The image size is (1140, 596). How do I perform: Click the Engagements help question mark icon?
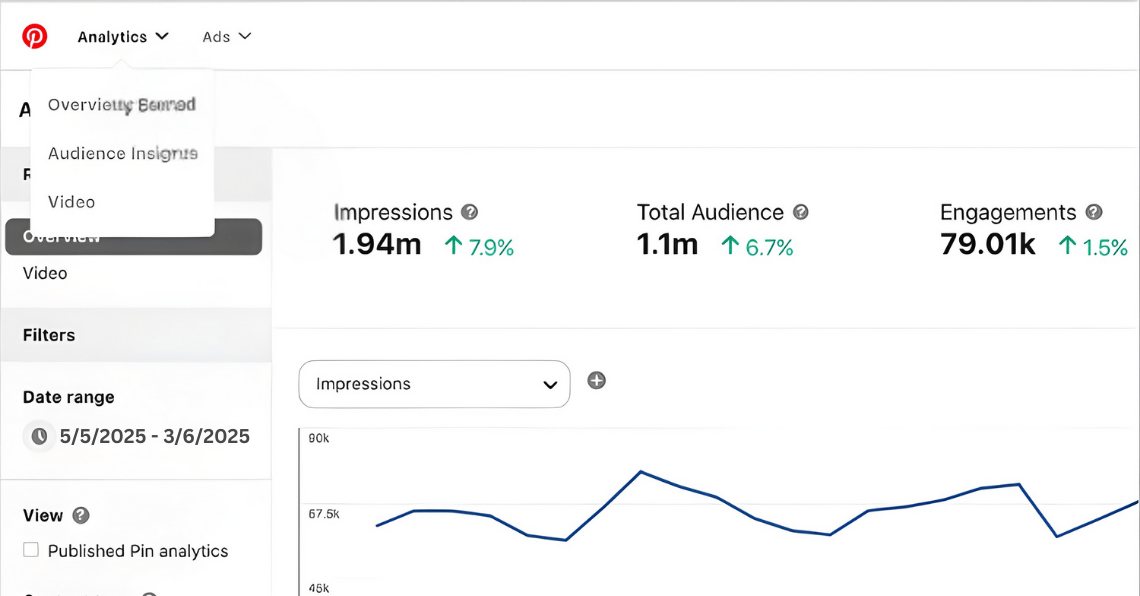coord(1093,212)
